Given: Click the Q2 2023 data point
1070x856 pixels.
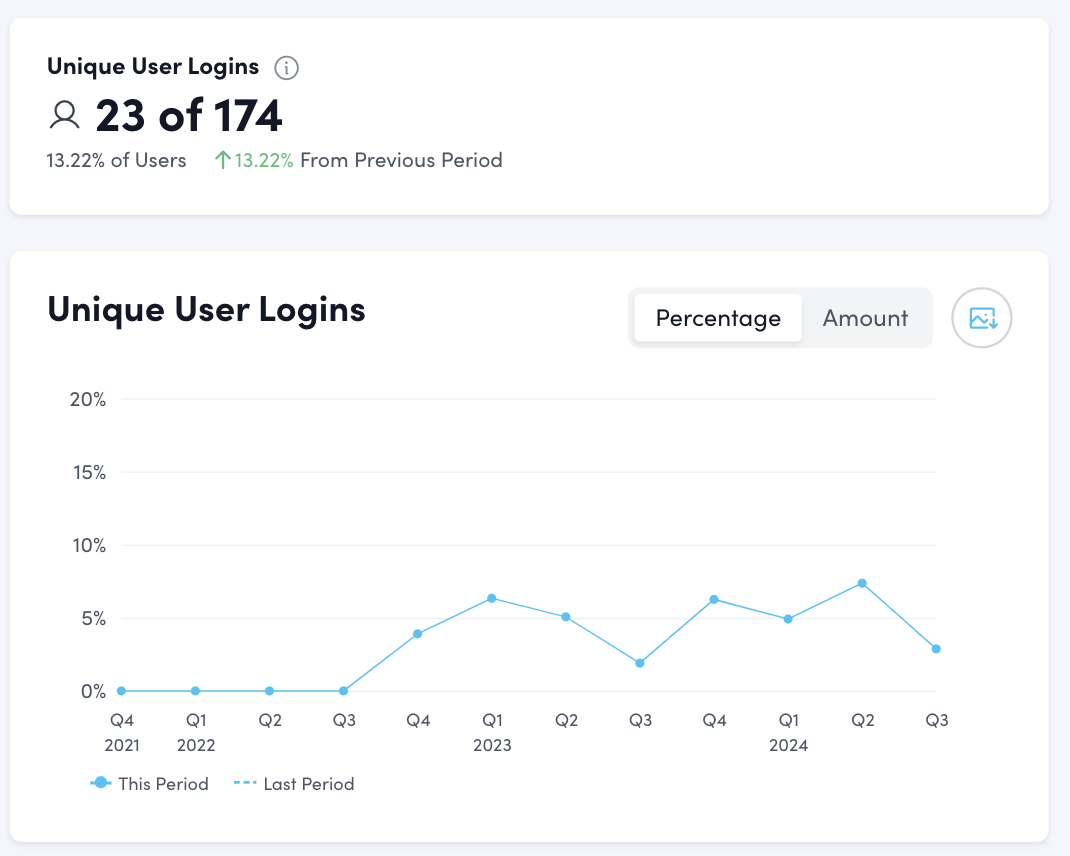Looking at the screenshot, I should click(x=566, y=617).
